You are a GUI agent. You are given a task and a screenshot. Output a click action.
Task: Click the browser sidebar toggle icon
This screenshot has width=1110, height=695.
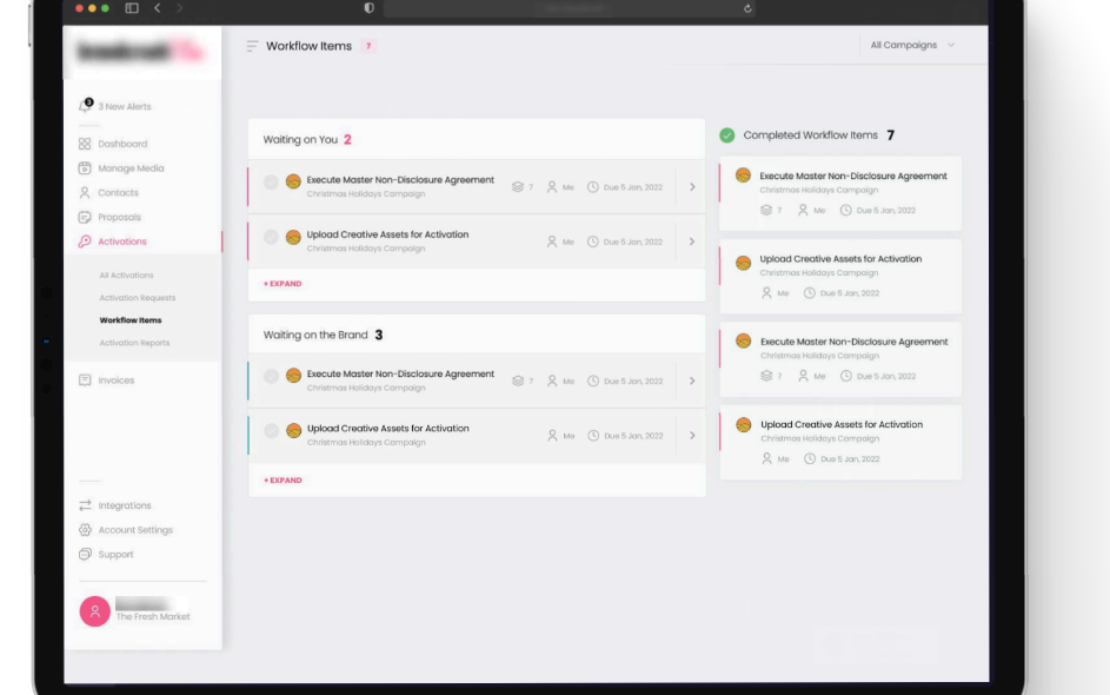pyautogui.click(x=132, y=8)
